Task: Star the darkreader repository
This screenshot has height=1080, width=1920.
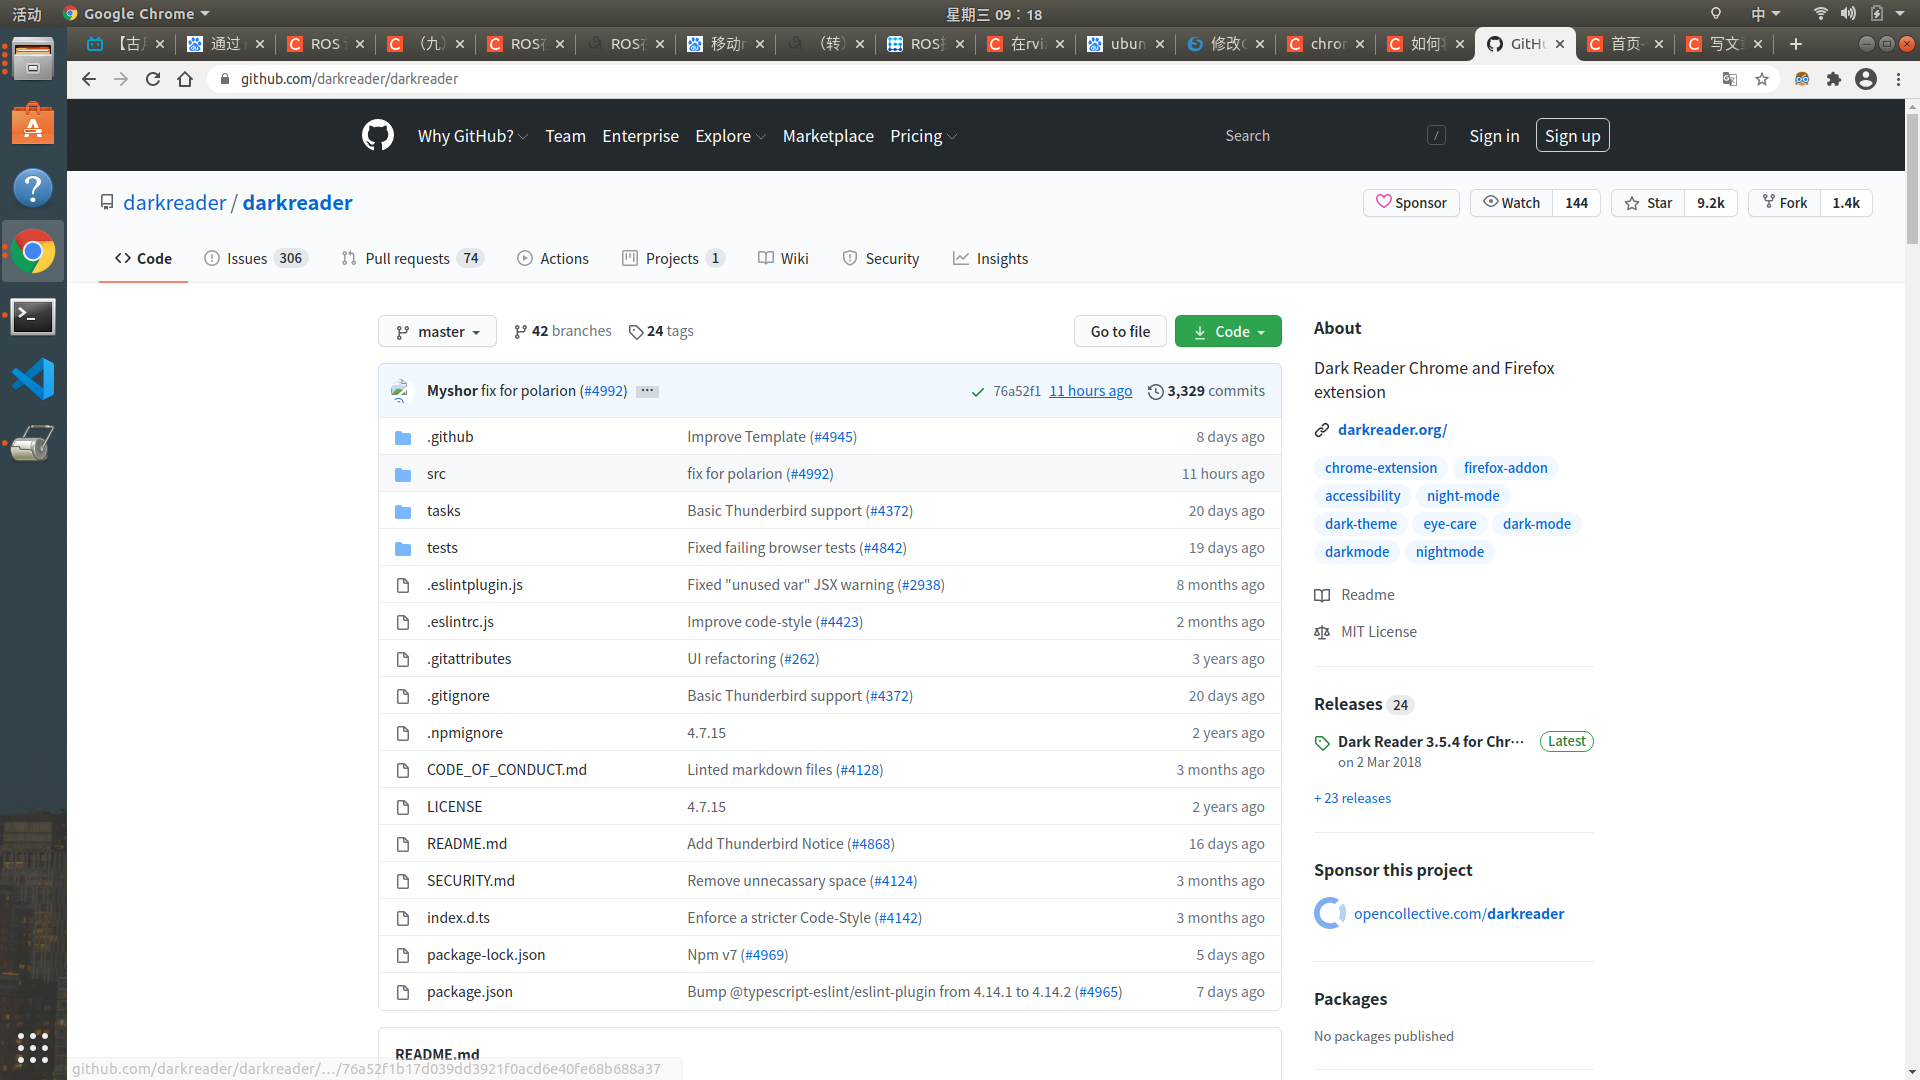Action: [1648, 203]
